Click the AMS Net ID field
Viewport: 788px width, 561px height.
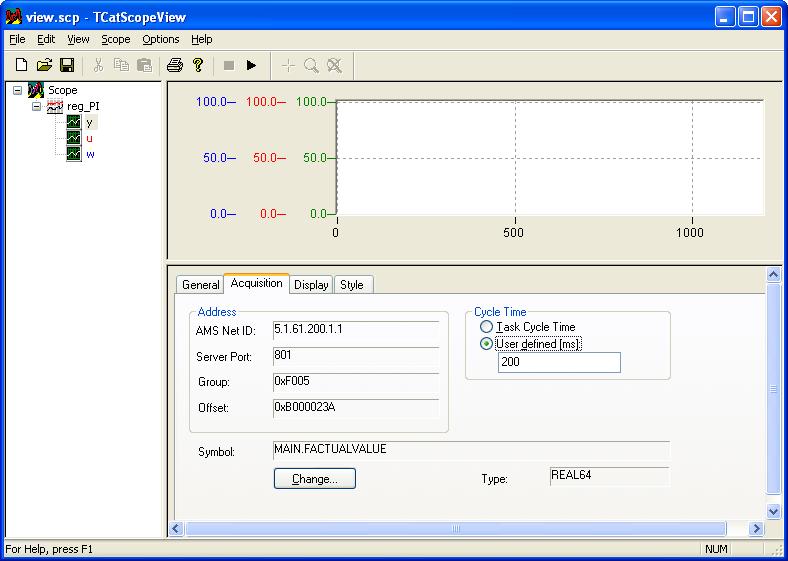356,330
